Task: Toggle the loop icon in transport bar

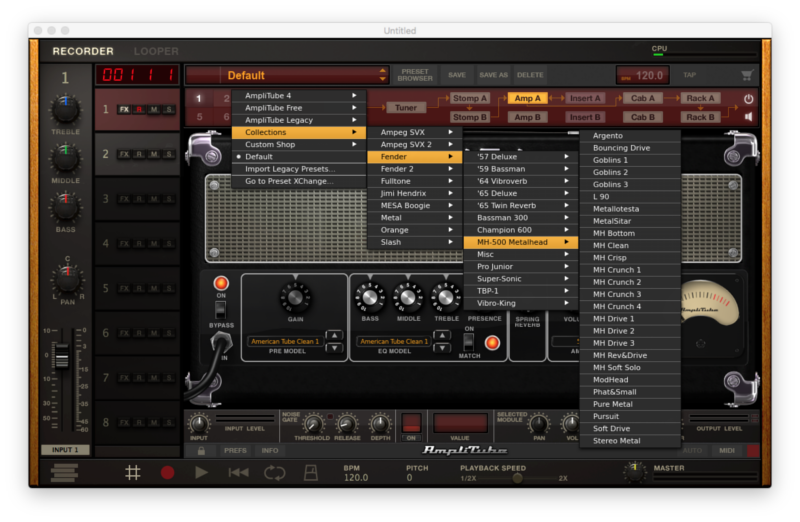Action: 274,473
